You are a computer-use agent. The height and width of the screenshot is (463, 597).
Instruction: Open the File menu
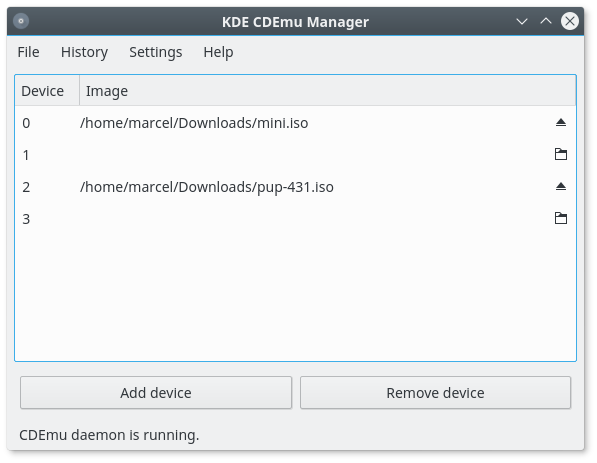pyautogui.click(x=28, y=52)
